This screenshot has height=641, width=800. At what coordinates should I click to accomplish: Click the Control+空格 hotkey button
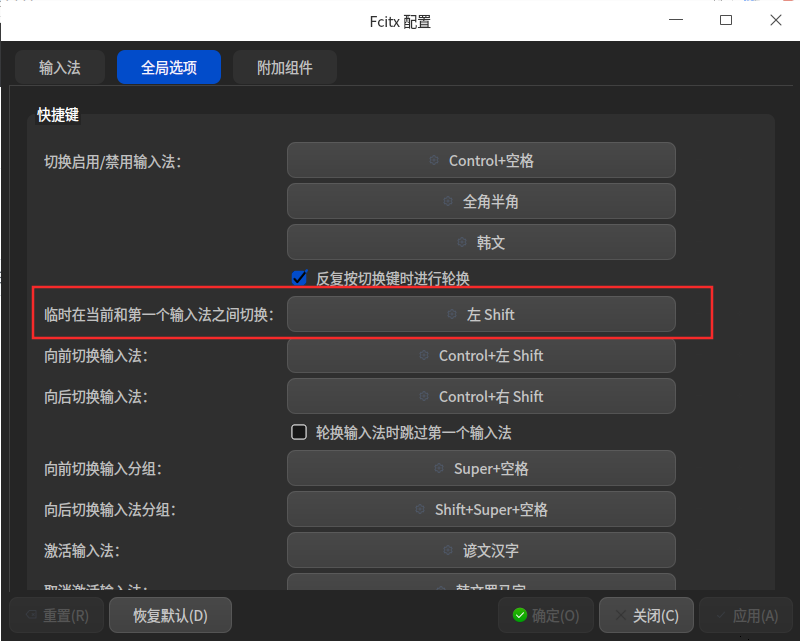pyautogui.click(x=481, y=161)
